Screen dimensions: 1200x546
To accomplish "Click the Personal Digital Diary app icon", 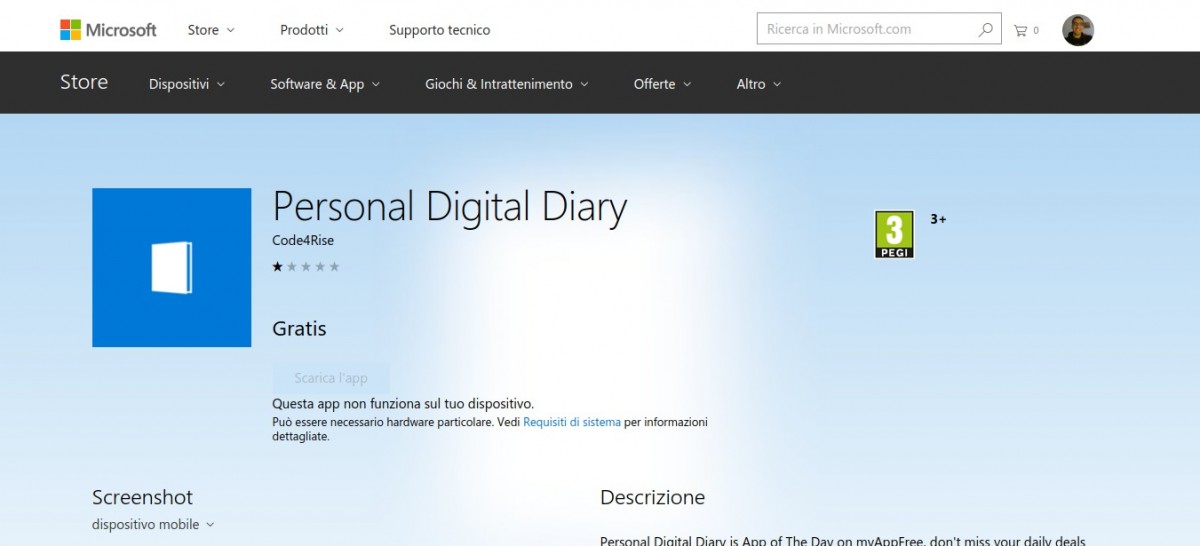I will 172,268.
